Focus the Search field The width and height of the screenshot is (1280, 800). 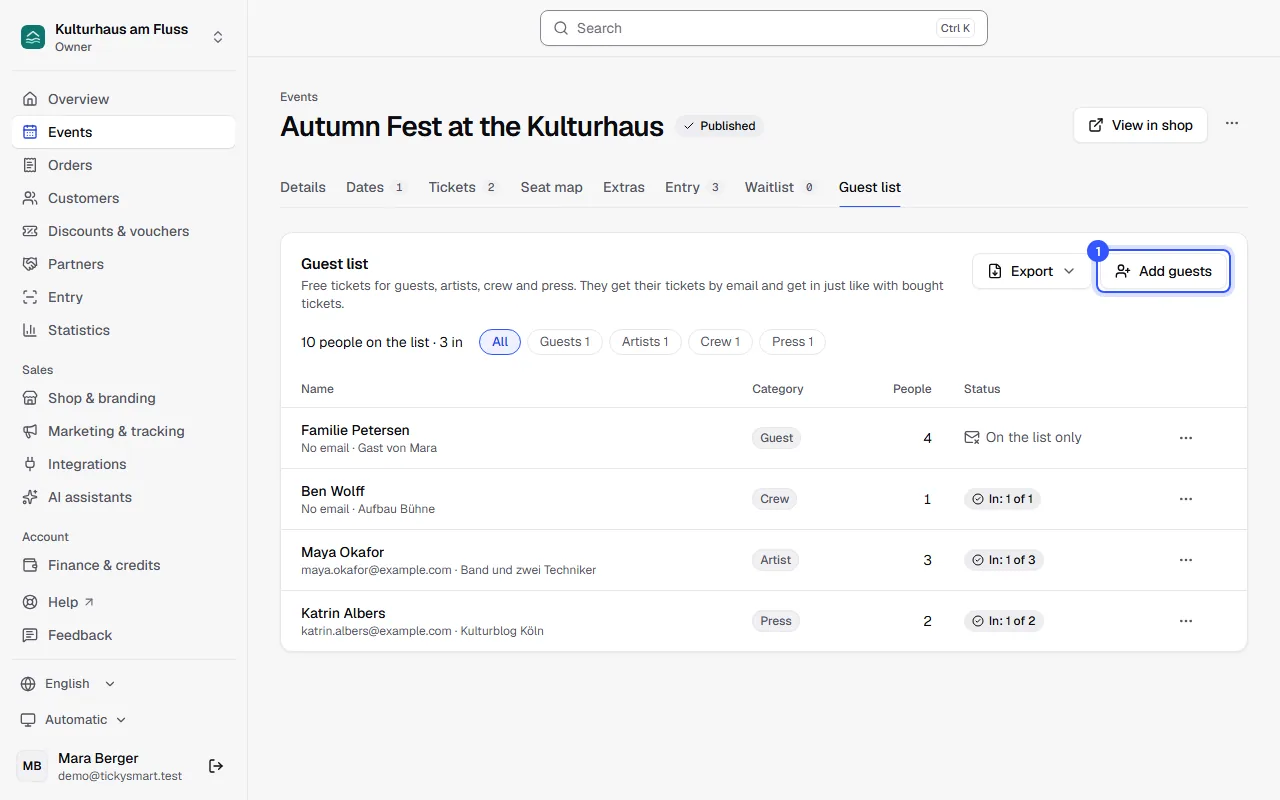coord(764,28)
